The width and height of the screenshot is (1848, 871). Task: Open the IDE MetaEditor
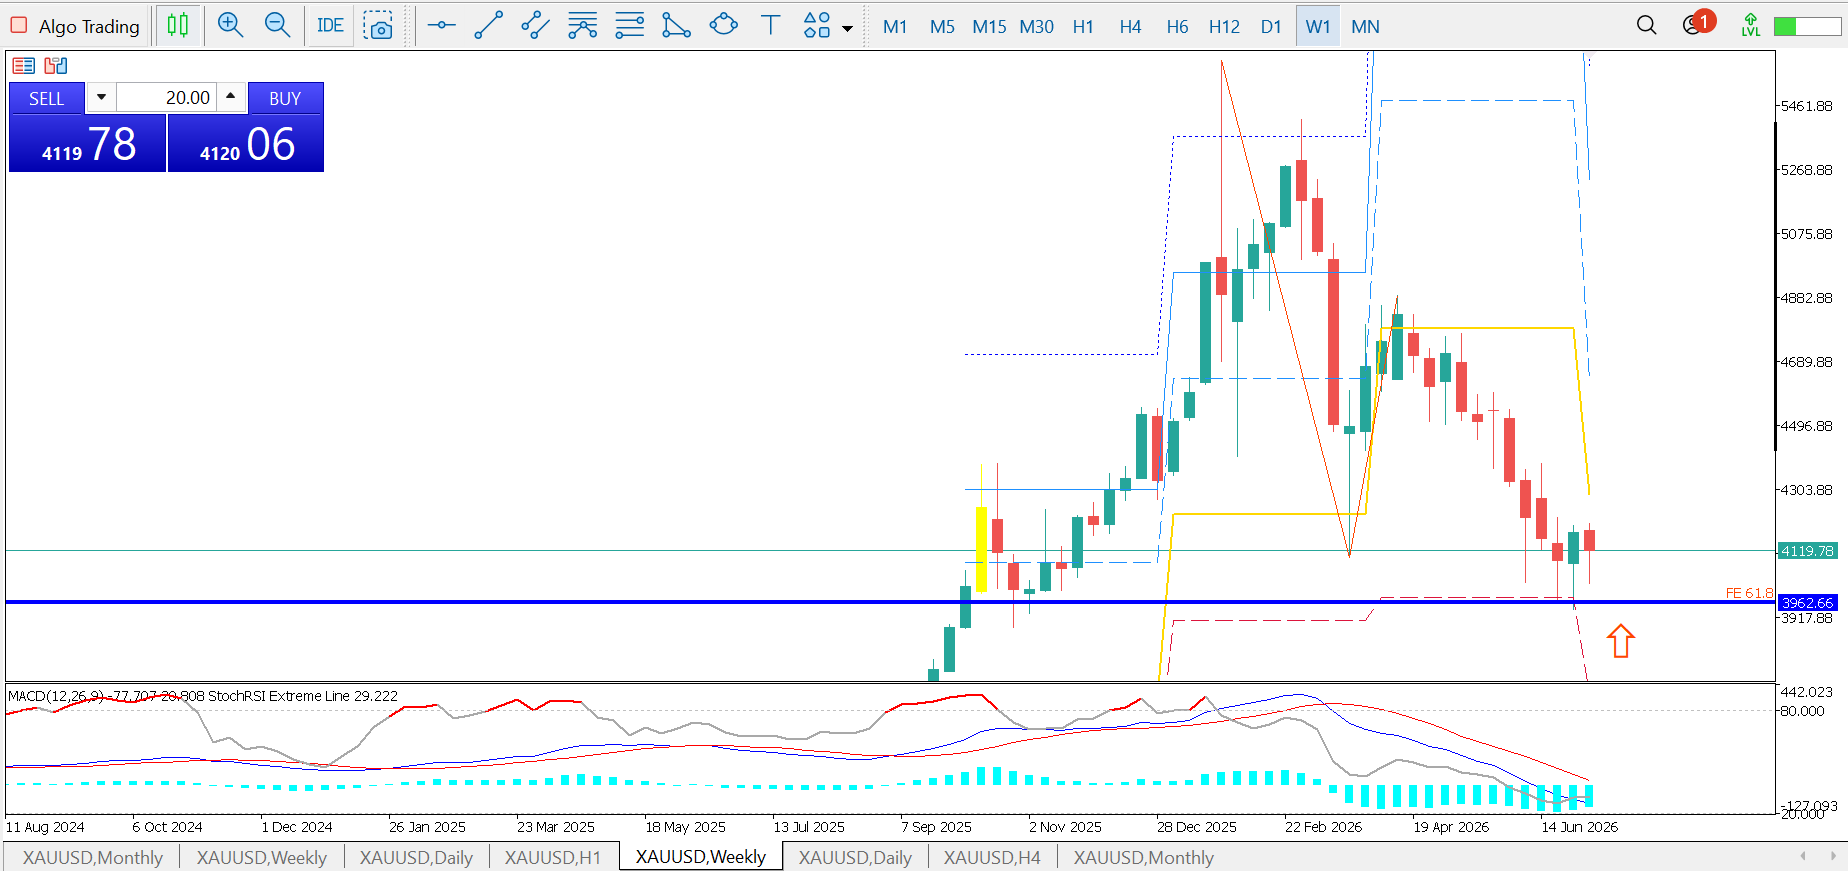[x=330, y=26]
